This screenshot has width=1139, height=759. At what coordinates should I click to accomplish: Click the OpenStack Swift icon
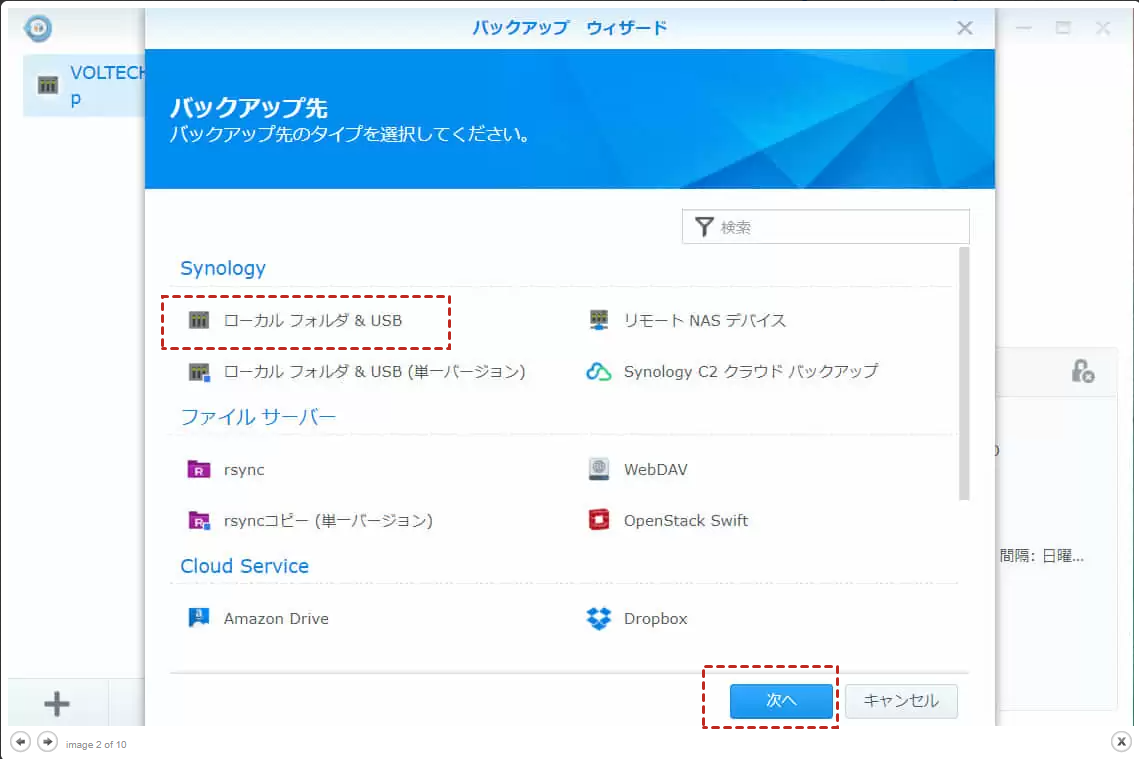(599, 520)
